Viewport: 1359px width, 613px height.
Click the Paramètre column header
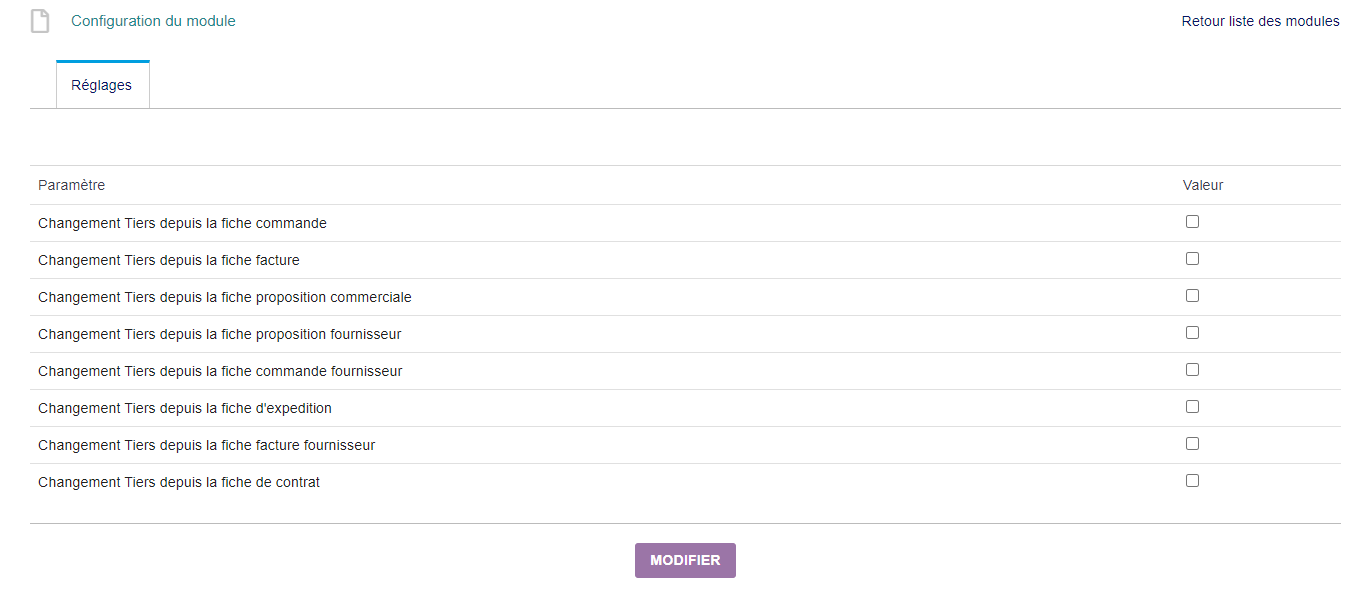coord(71,185)
